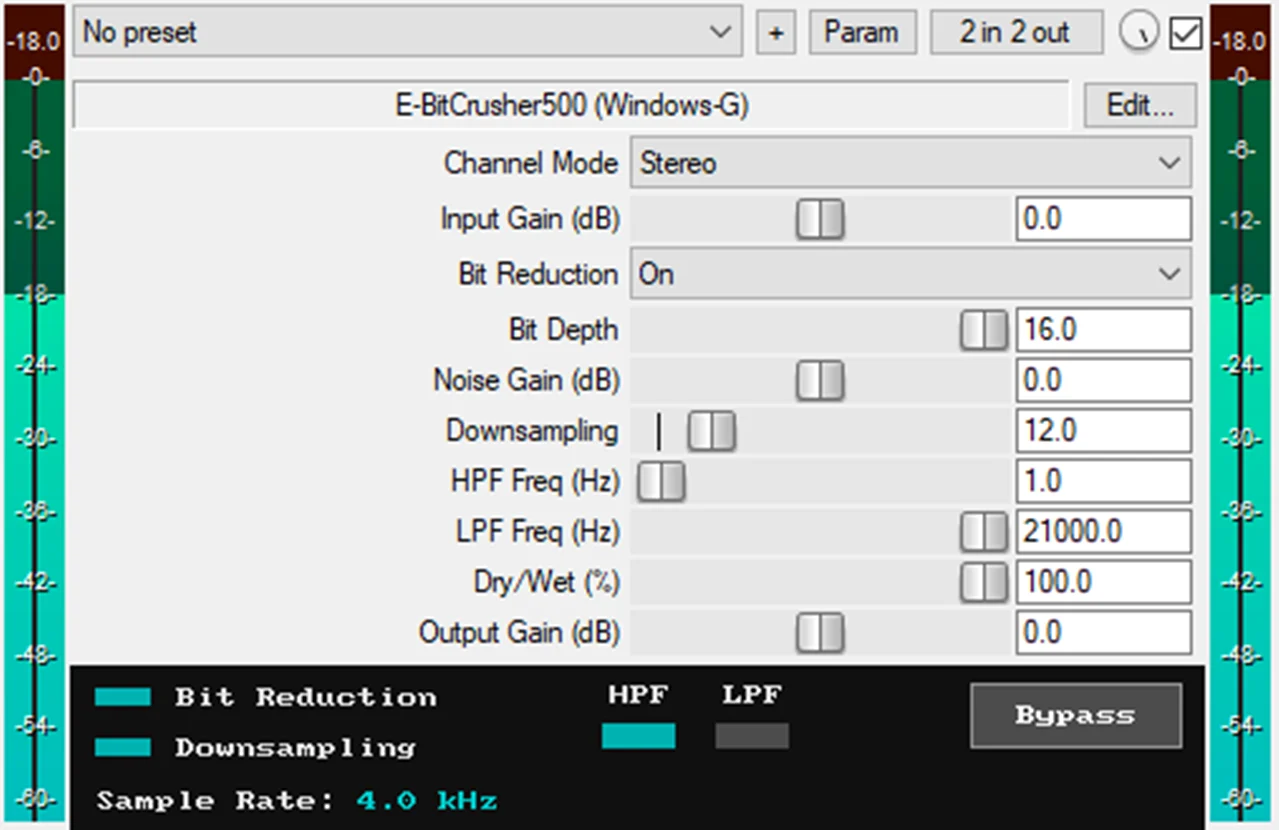Click the HPF Freq slider handle
1279x830 pixels.
661,482
